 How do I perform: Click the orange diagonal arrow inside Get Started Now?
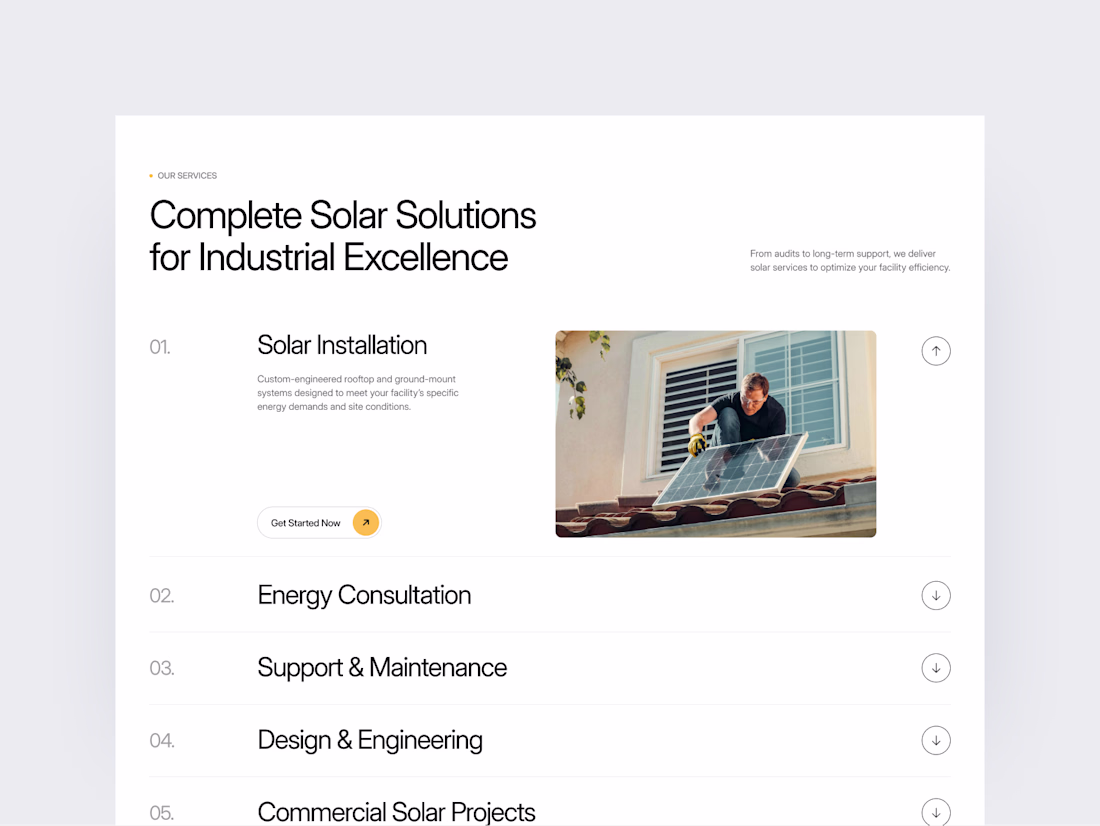(x=365, y=522)
